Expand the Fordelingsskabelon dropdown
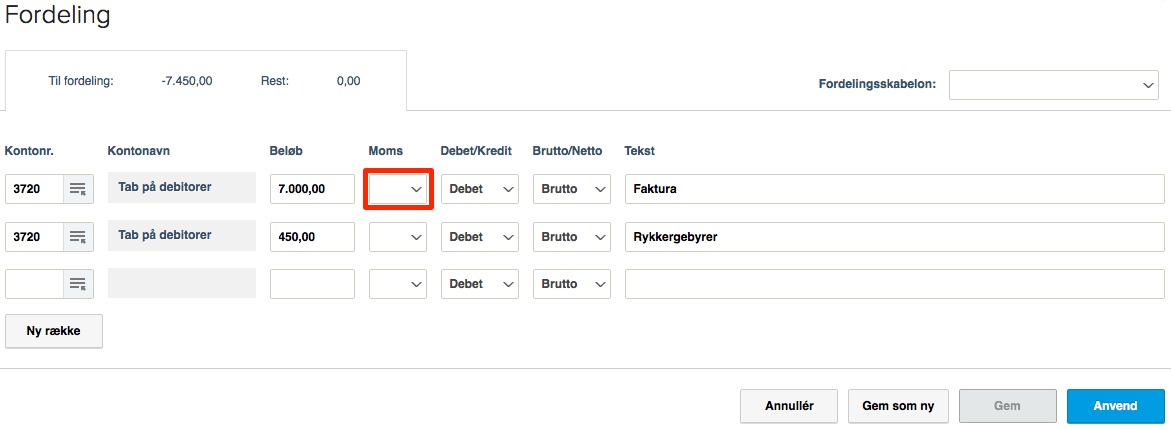The height and width of the screenshot is (430, 1171). click(x=1053, y=85)
